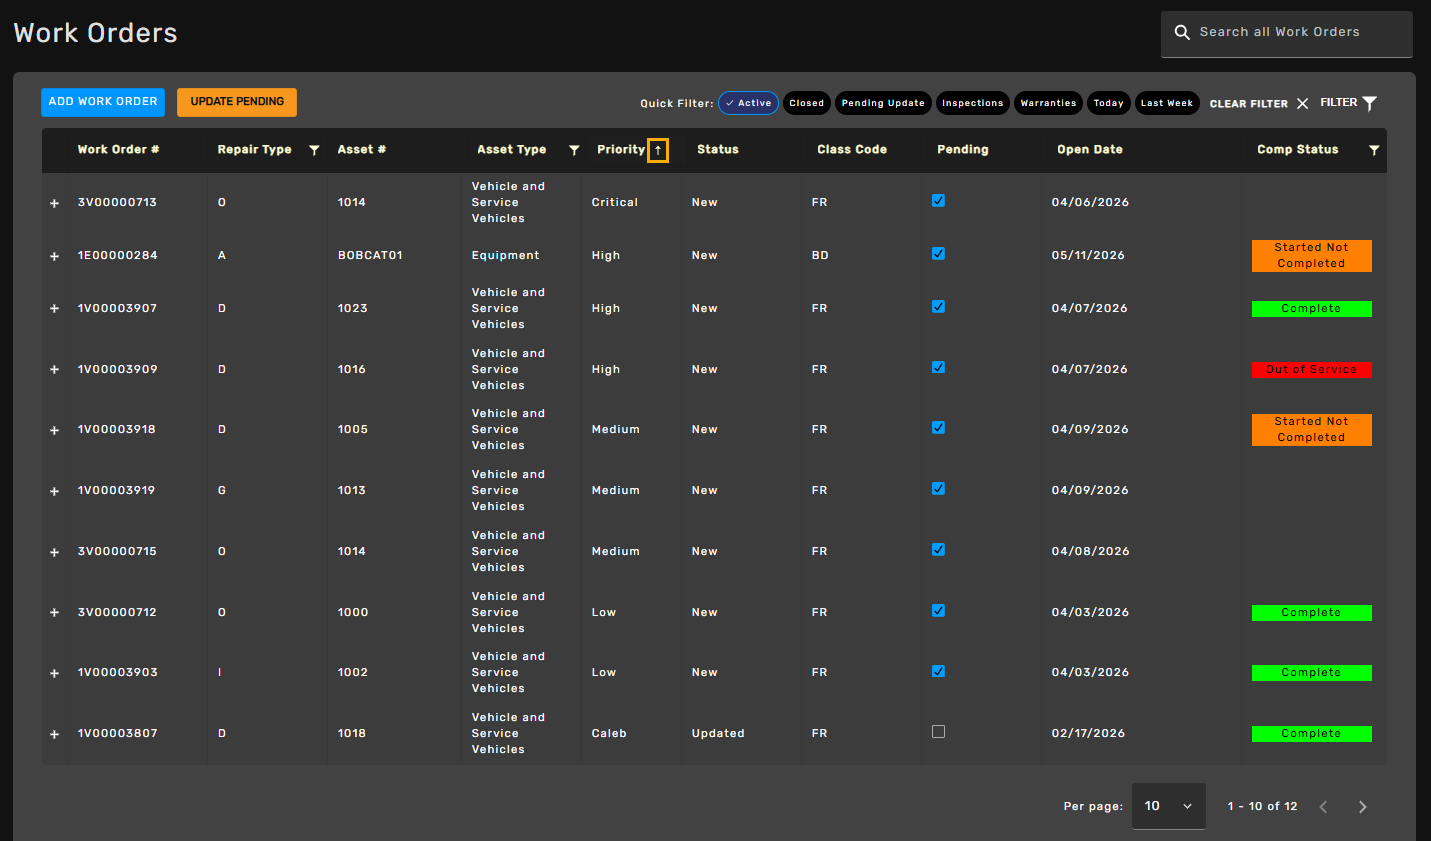Go to the previous page arrow
The image size is (1431, 841).
pyautogui.click(x=1323, y=807)
